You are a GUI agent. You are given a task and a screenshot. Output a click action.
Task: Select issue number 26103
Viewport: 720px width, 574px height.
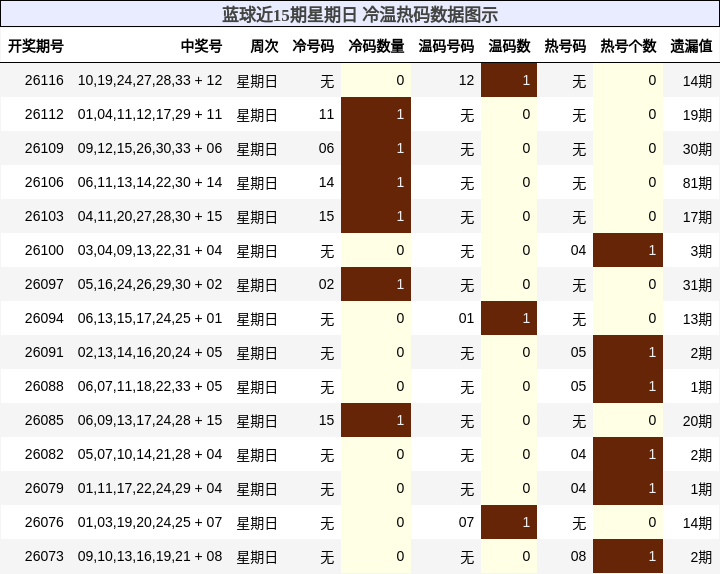(44, 216)
